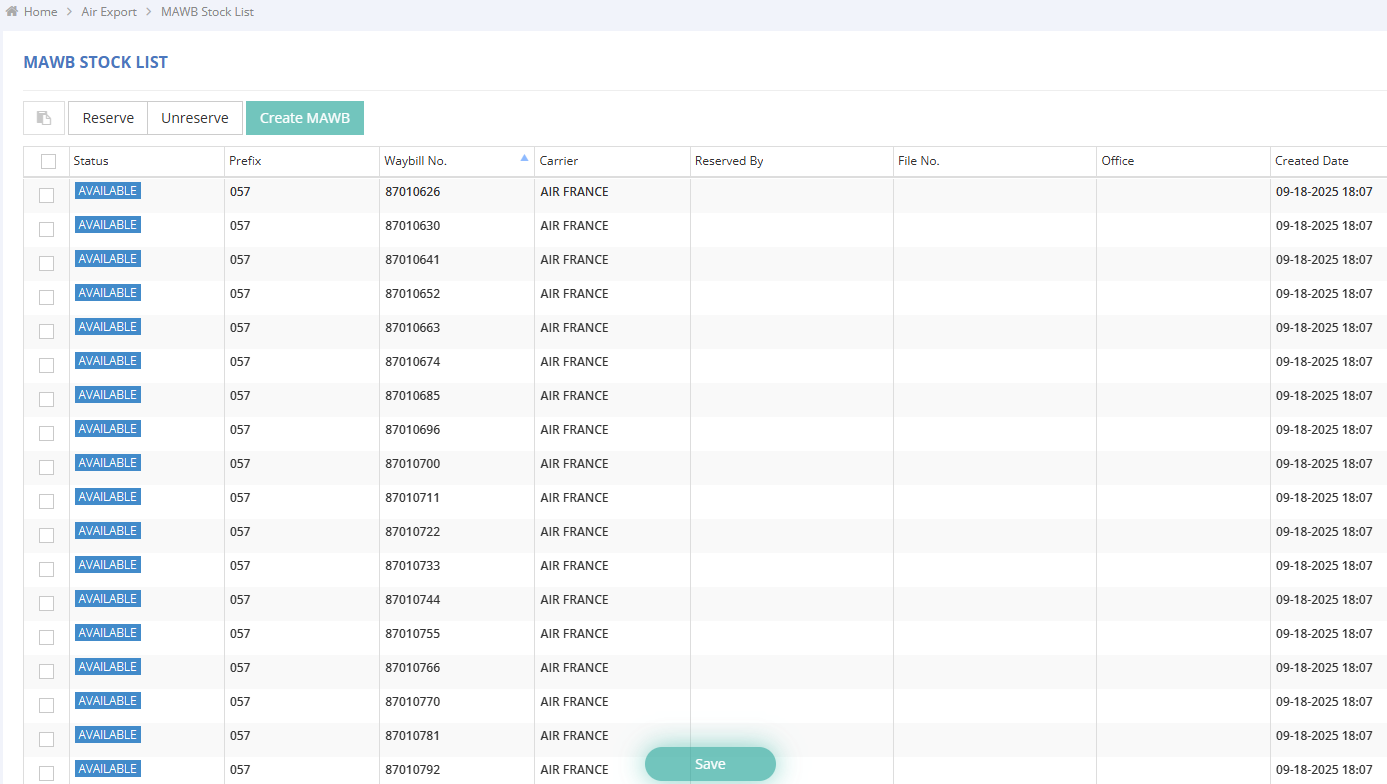Click the Home icon in the breadcrumb
The height and width of the screenshot is (784, 1387).
tap(12, 12)
